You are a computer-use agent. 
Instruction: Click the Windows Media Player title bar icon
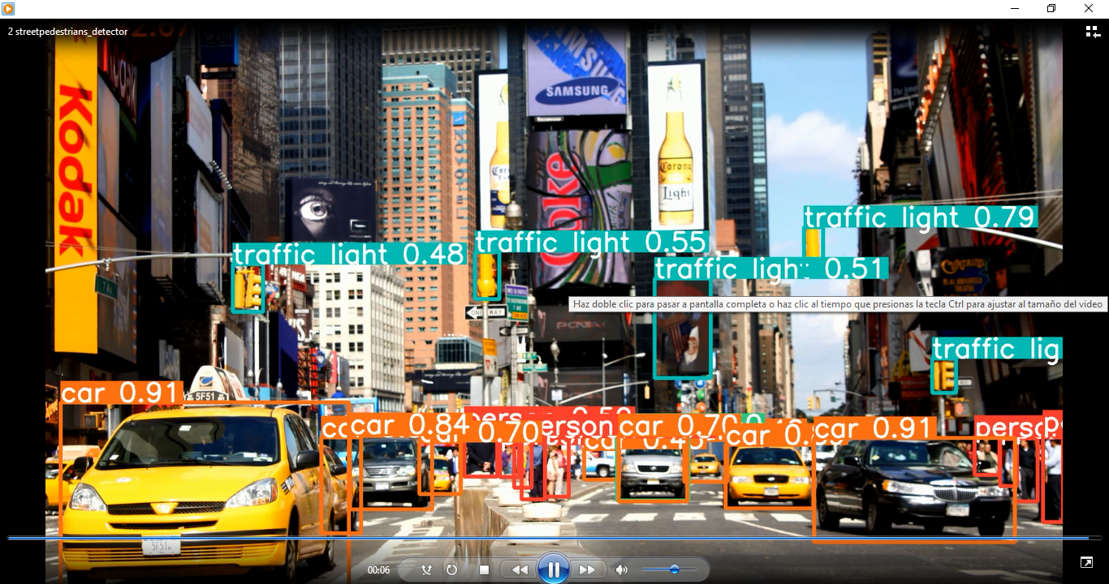point(9,9)
